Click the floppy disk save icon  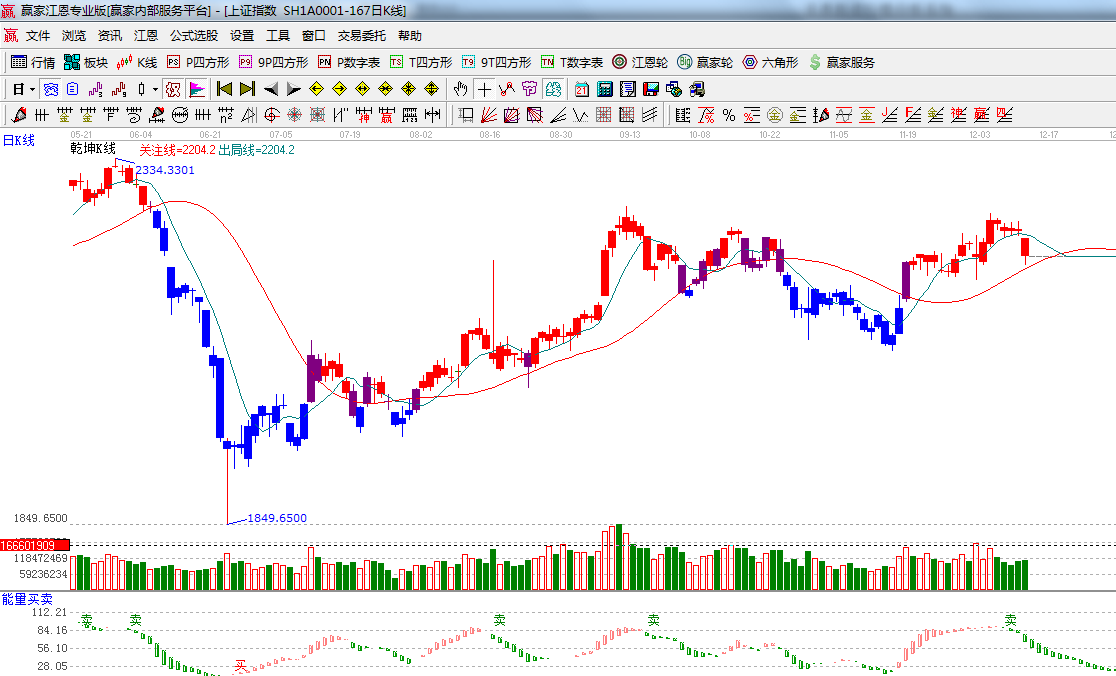click(650, 88)
